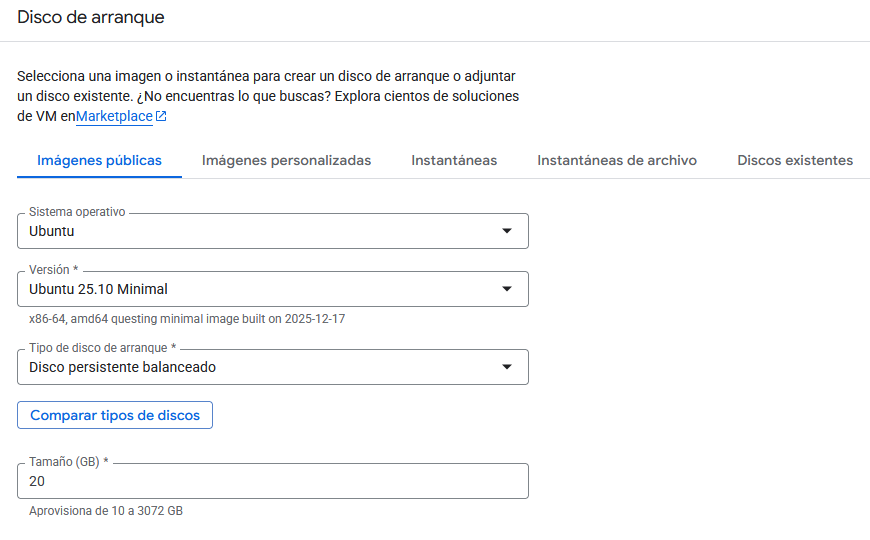Switch to the Imágenes públicas tab
Image resolution: width=870 pixels, height=540 pixels.
click(99, 160)
